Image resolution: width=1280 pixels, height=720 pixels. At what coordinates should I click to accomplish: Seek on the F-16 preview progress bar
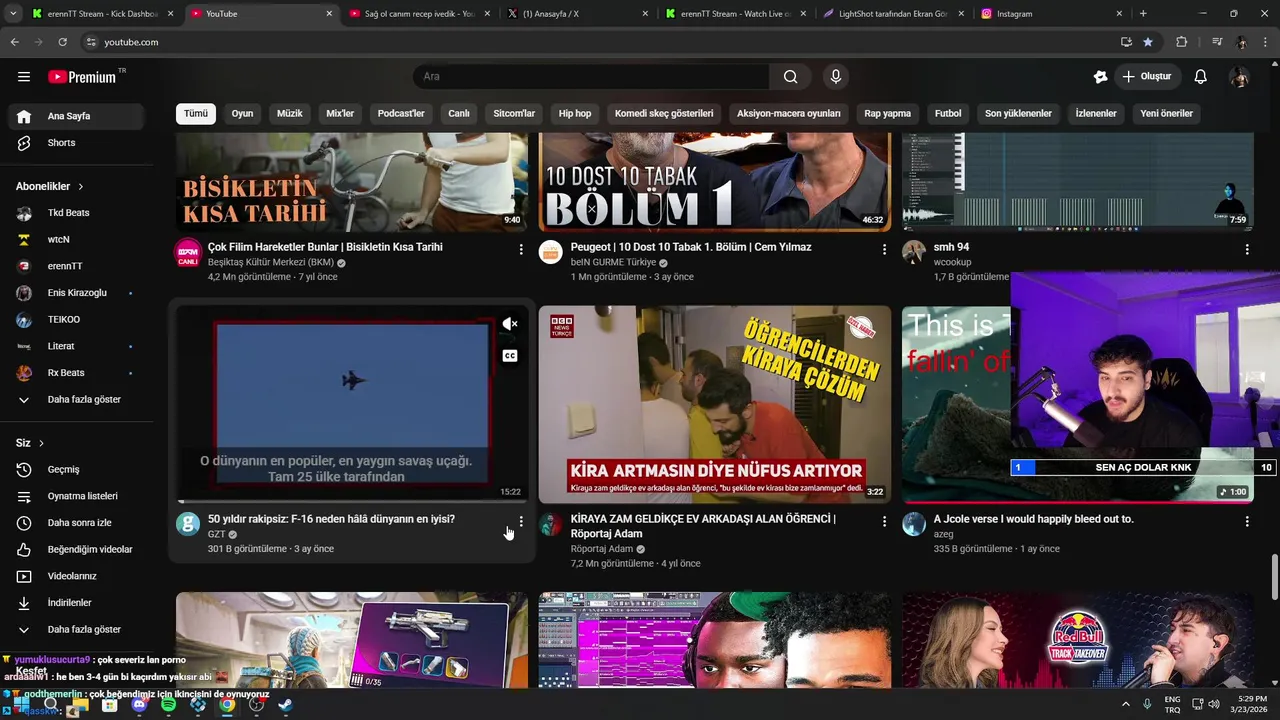[352, 501]
